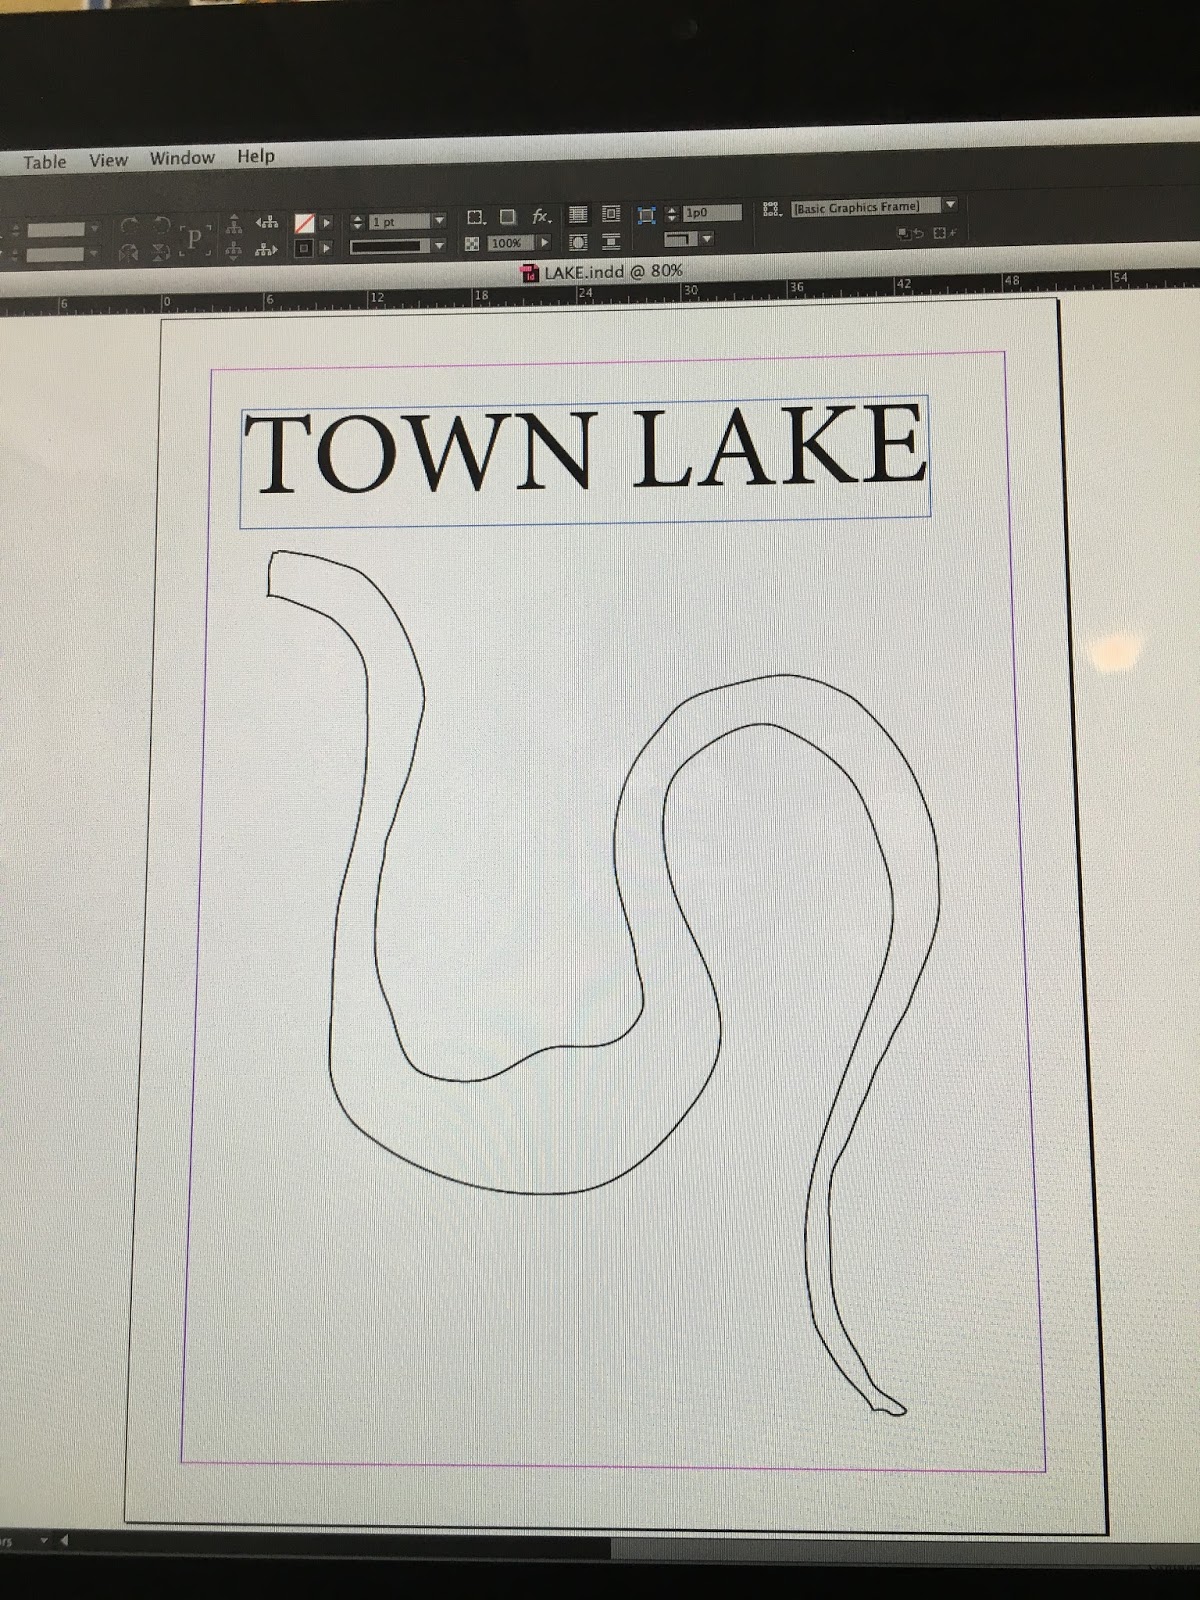
Task: Open the dropdown arrow in the bottom status bar
Action: [x=45, y=1541]
